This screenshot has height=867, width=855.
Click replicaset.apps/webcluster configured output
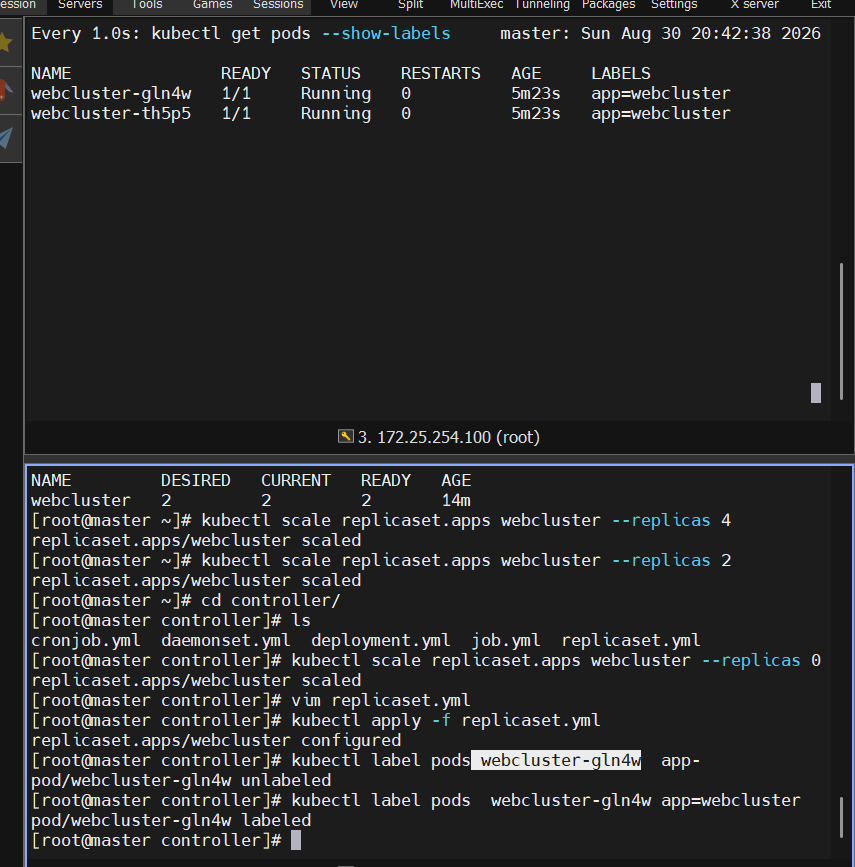(216, 740)
